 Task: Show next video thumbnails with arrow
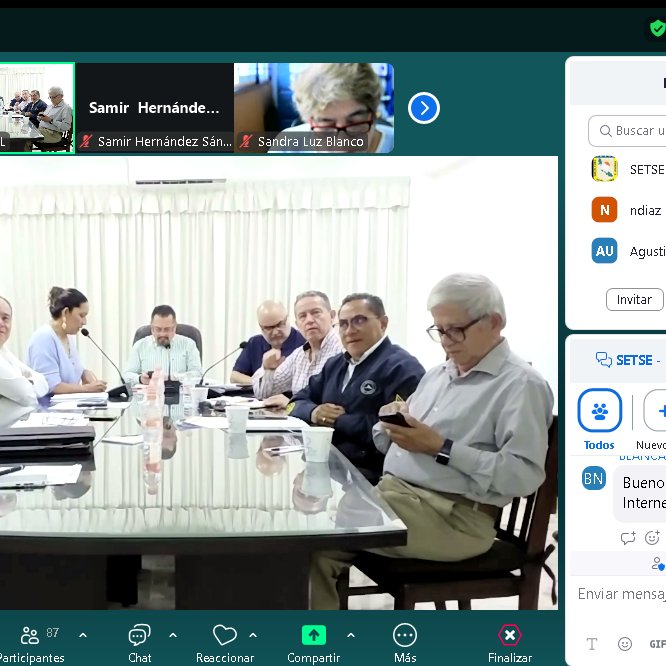click(x=424, y=108)
